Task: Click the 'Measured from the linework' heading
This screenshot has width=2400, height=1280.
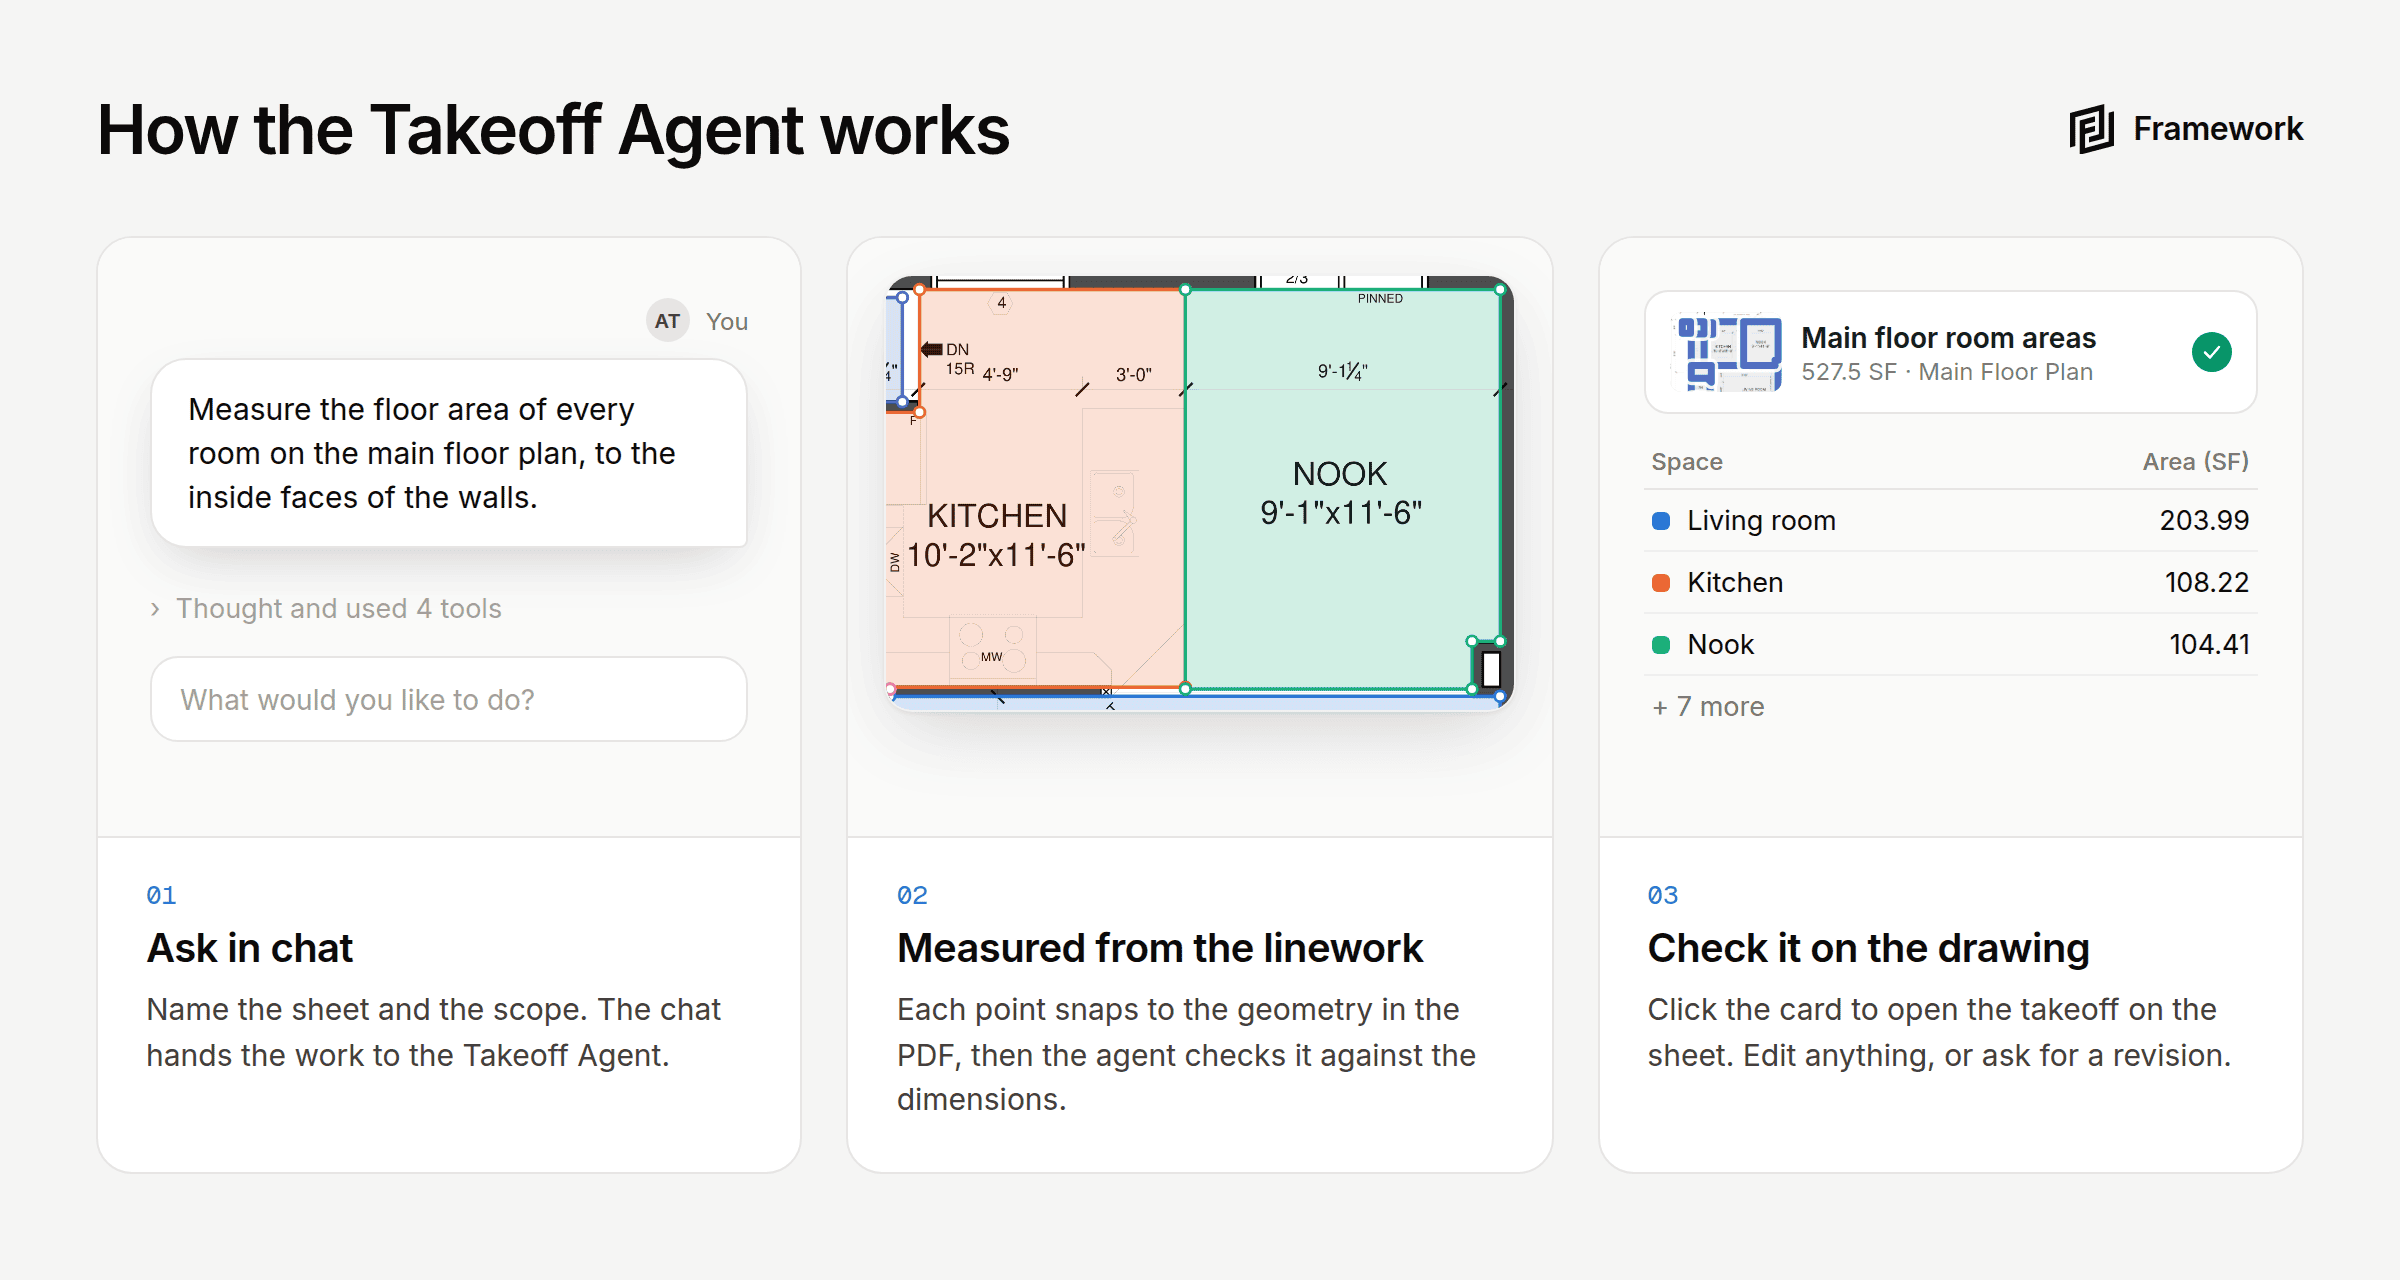Action: 1160,948
